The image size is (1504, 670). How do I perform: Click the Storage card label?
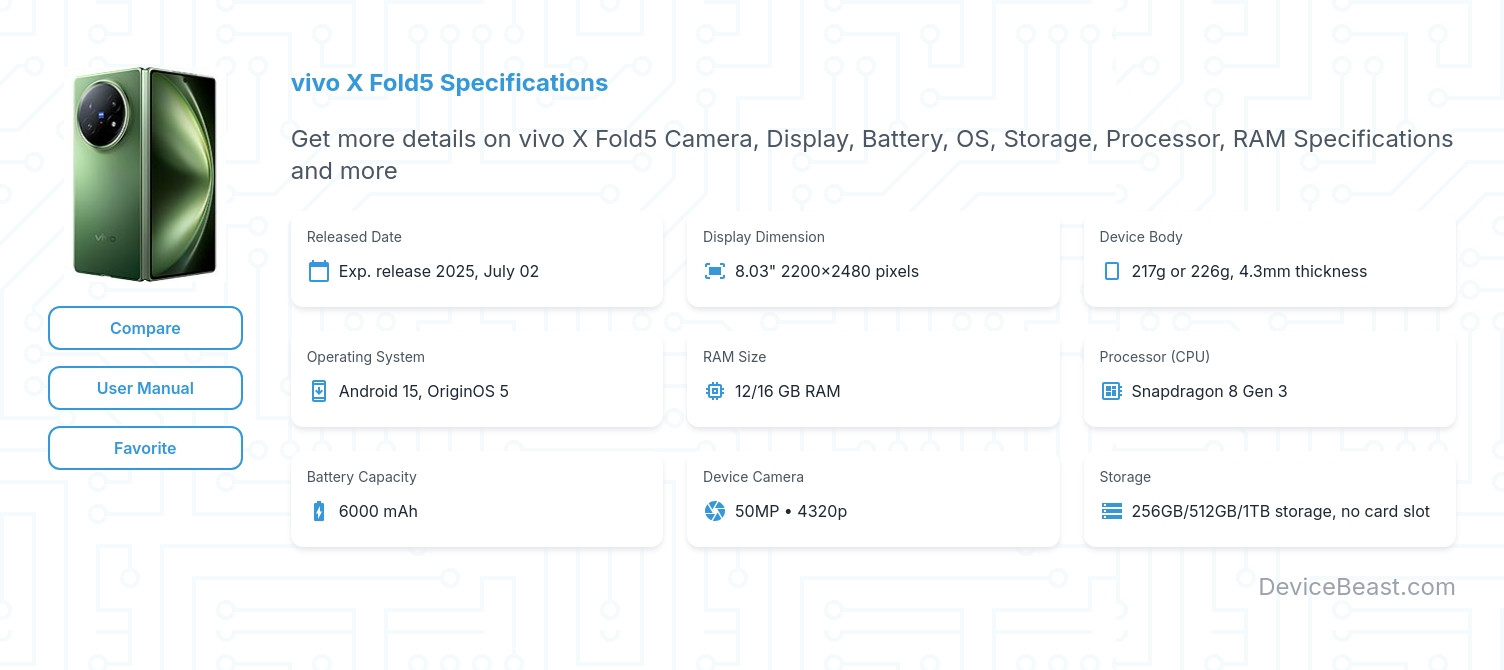(x=1125, y=477)
